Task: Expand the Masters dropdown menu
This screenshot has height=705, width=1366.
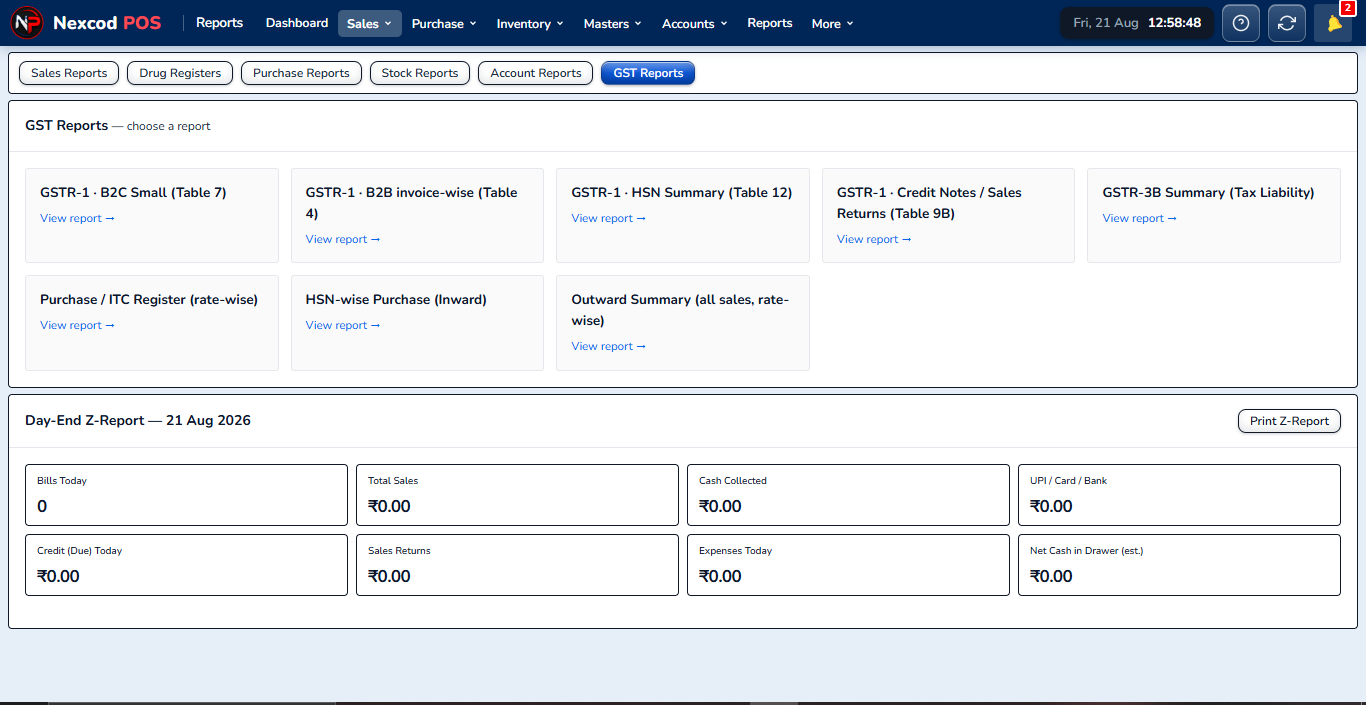Action: [613, 23]
